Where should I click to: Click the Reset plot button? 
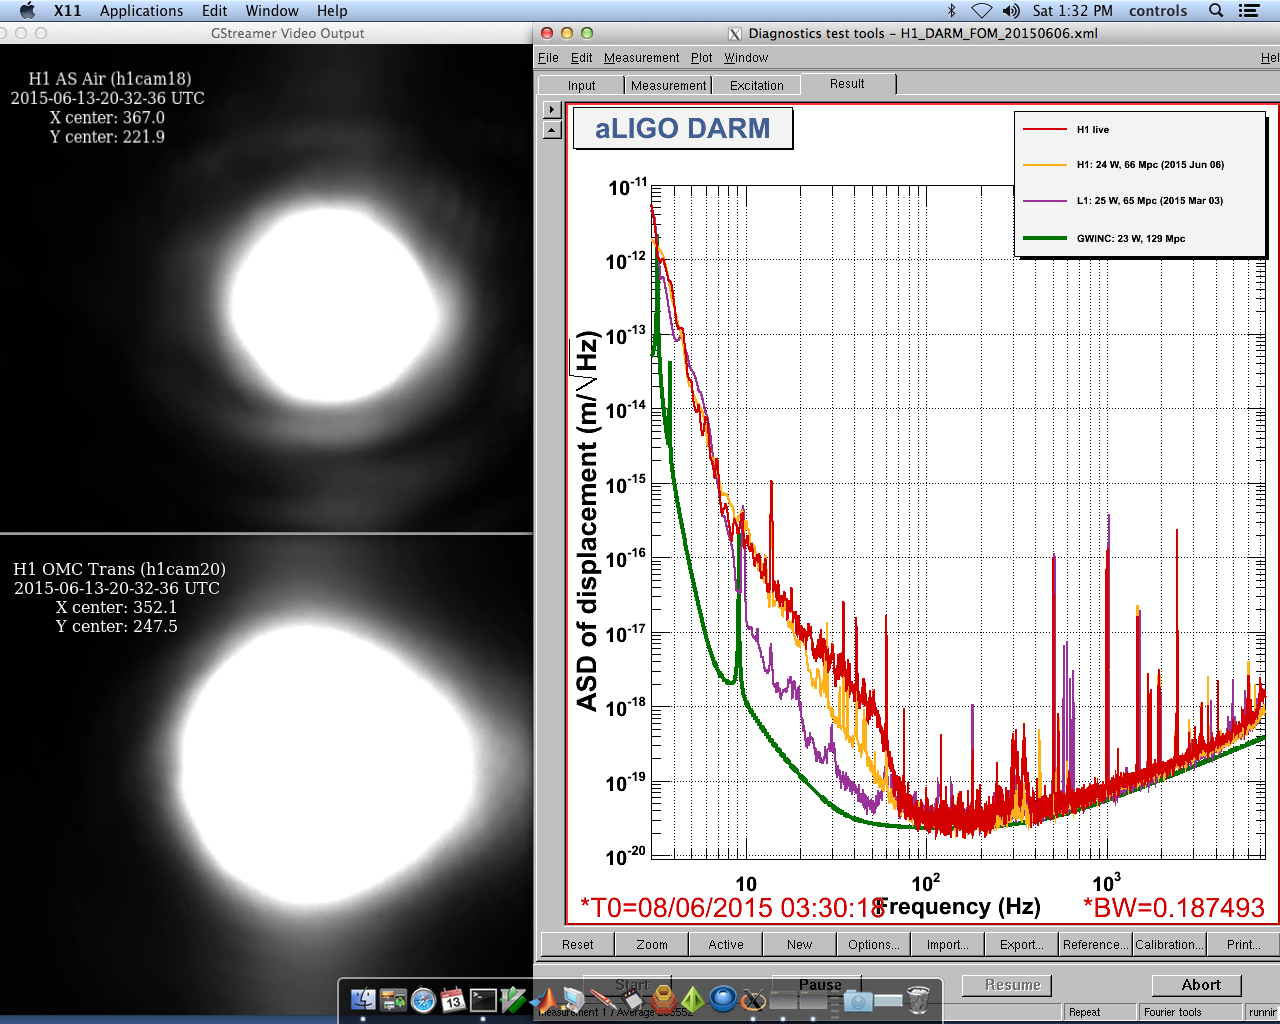[577, 944]
